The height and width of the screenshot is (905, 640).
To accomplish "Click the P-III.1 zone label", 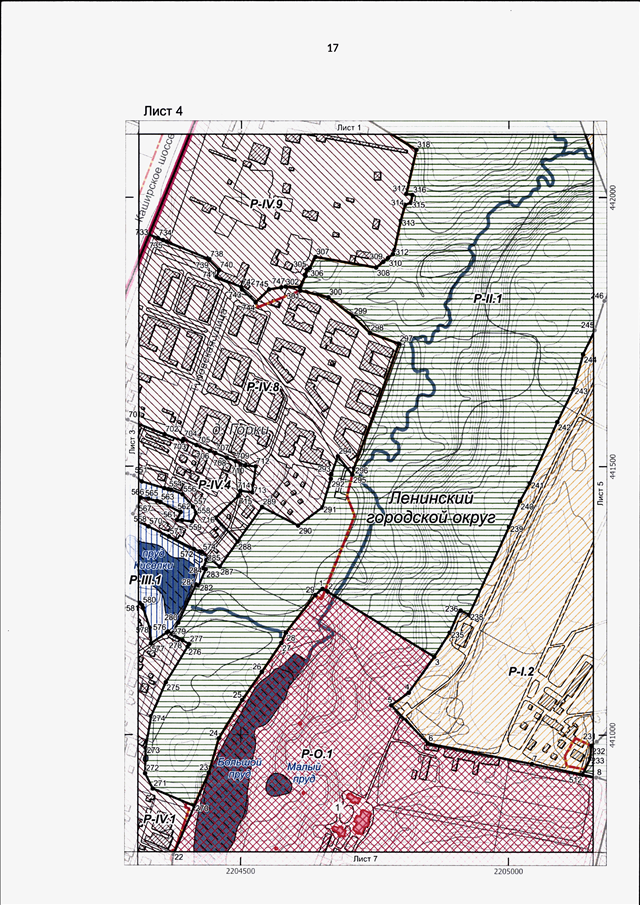I will (x=142, y=580).
